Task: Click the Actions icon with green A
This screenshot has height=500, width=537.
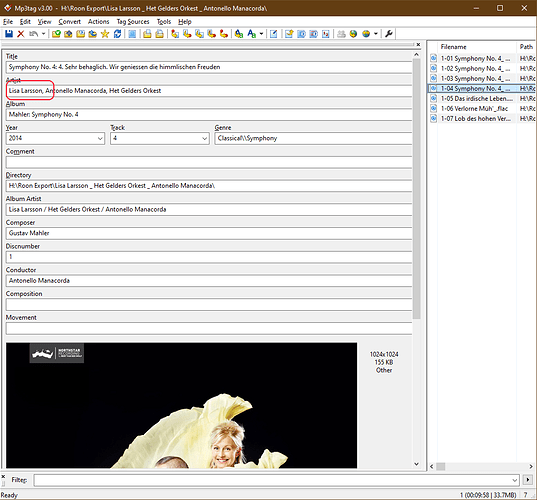Action: coord(239,34)
